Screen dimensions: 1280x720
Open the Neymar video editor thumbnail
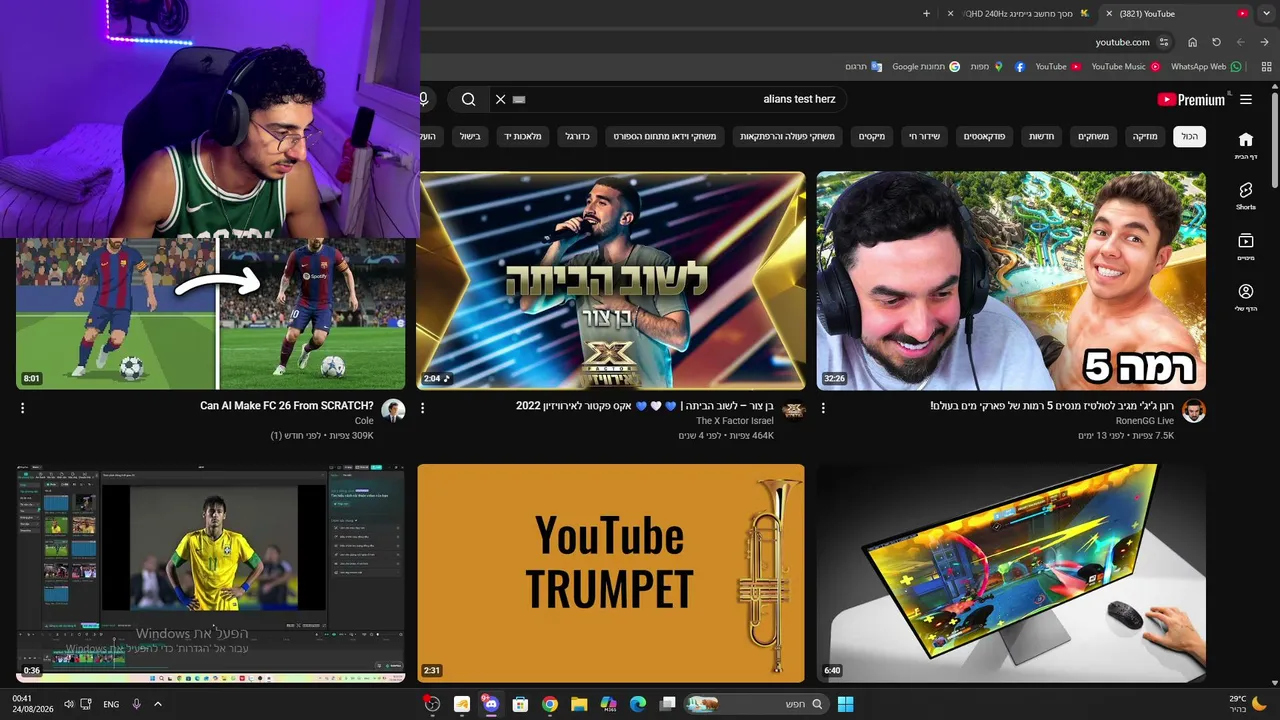point(211,573)
